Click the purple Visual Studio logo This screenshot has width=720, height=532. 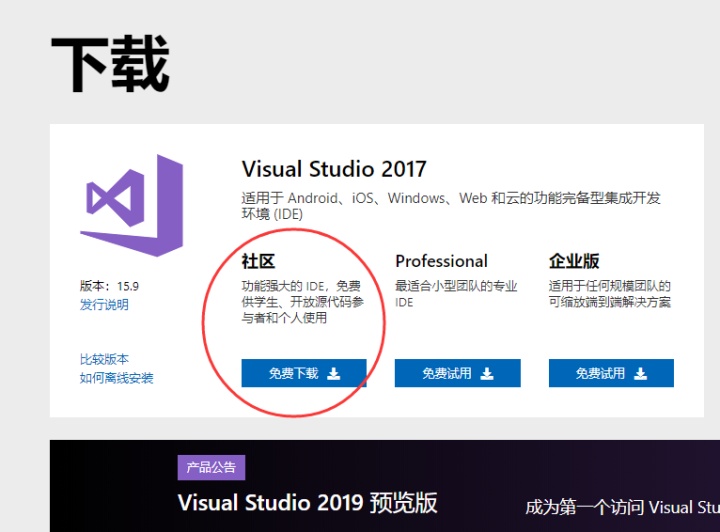pyautogui.click(x=132, y=205)
